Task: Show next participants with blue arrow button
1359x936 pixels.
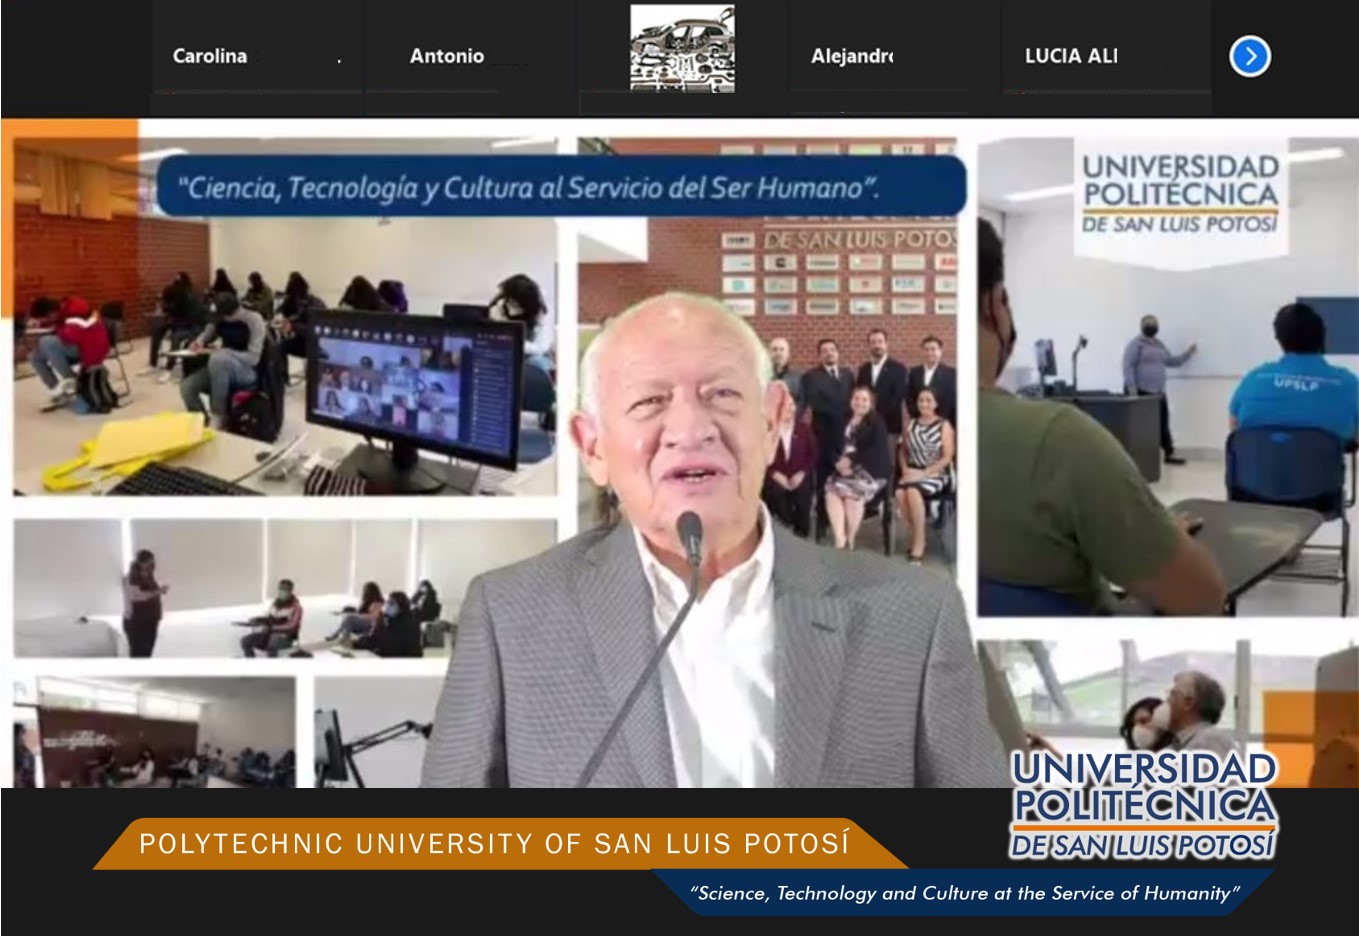Action: tap(1249, 56)
